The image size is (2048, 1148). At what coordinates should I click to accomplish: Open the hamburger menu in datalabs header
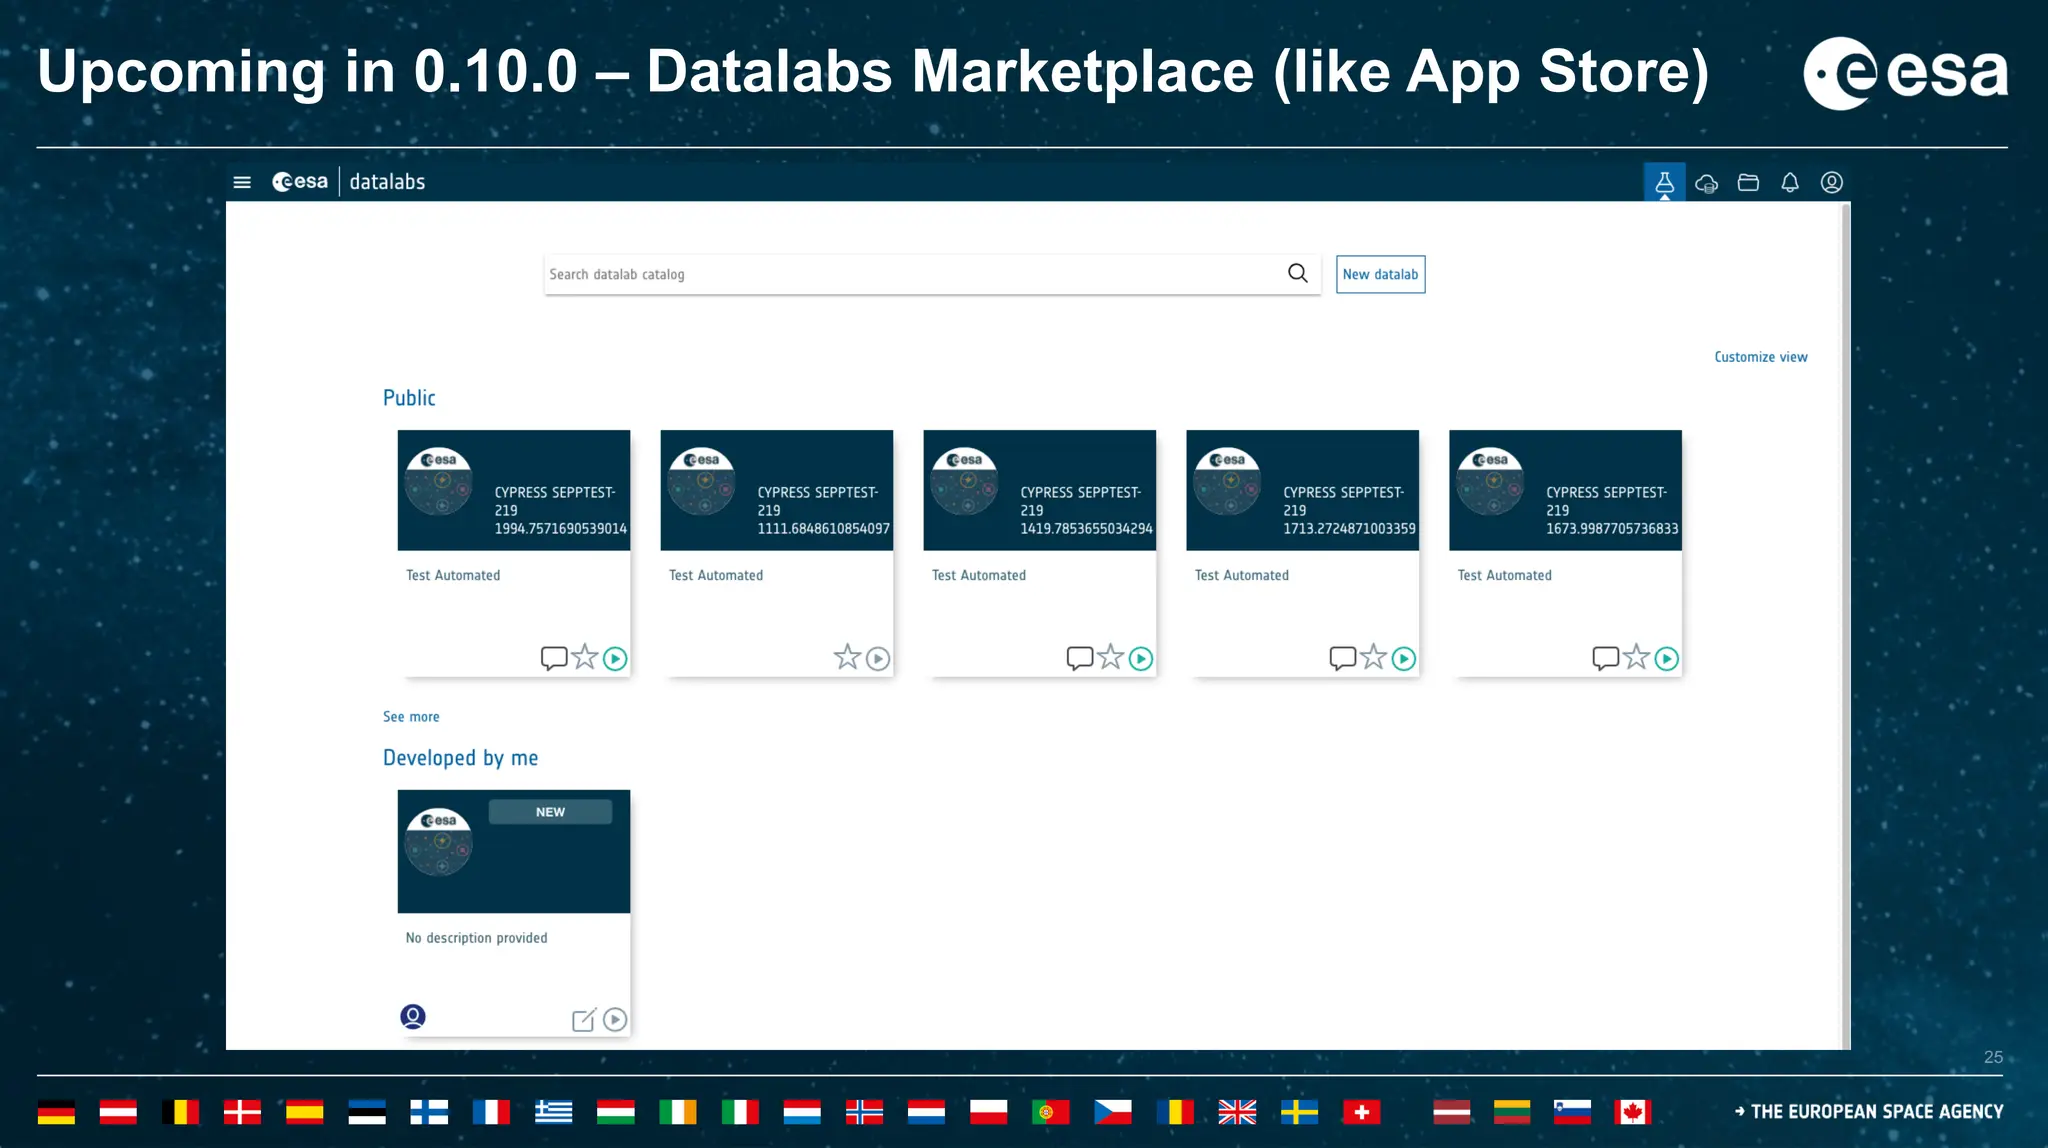(242, 182)
